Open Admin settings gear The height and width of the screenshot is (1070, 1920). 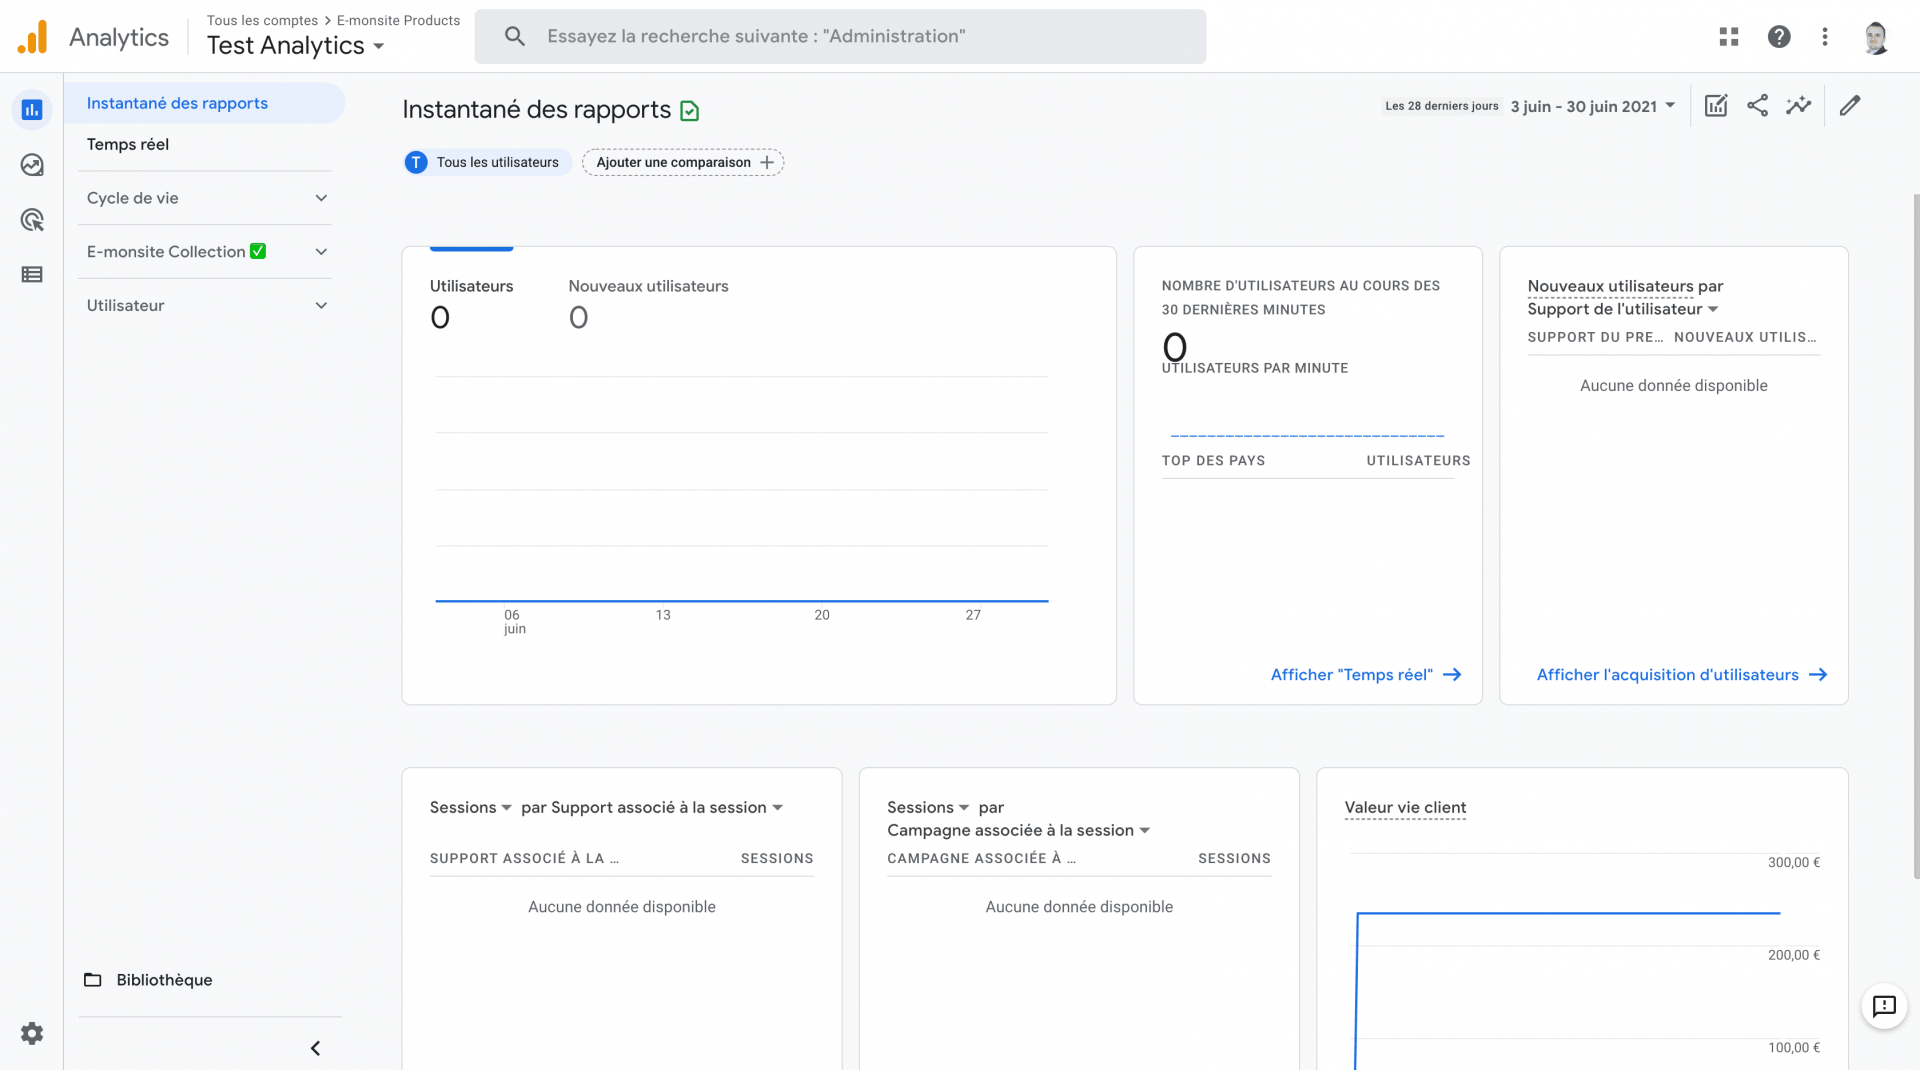[32, 1033]
